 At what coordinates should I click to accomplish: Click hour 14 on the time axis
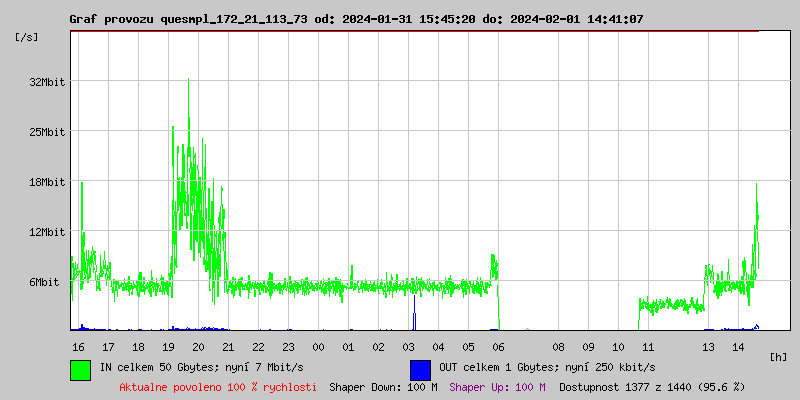tap(738, 346)
